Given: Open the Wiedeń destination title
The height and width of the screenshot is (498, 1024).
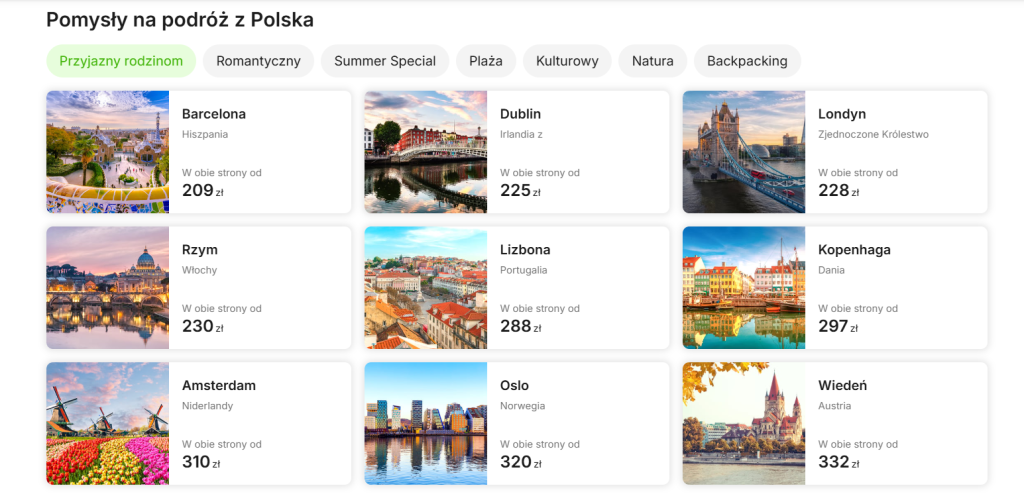Looking at the screenshot, I should 842,386.
